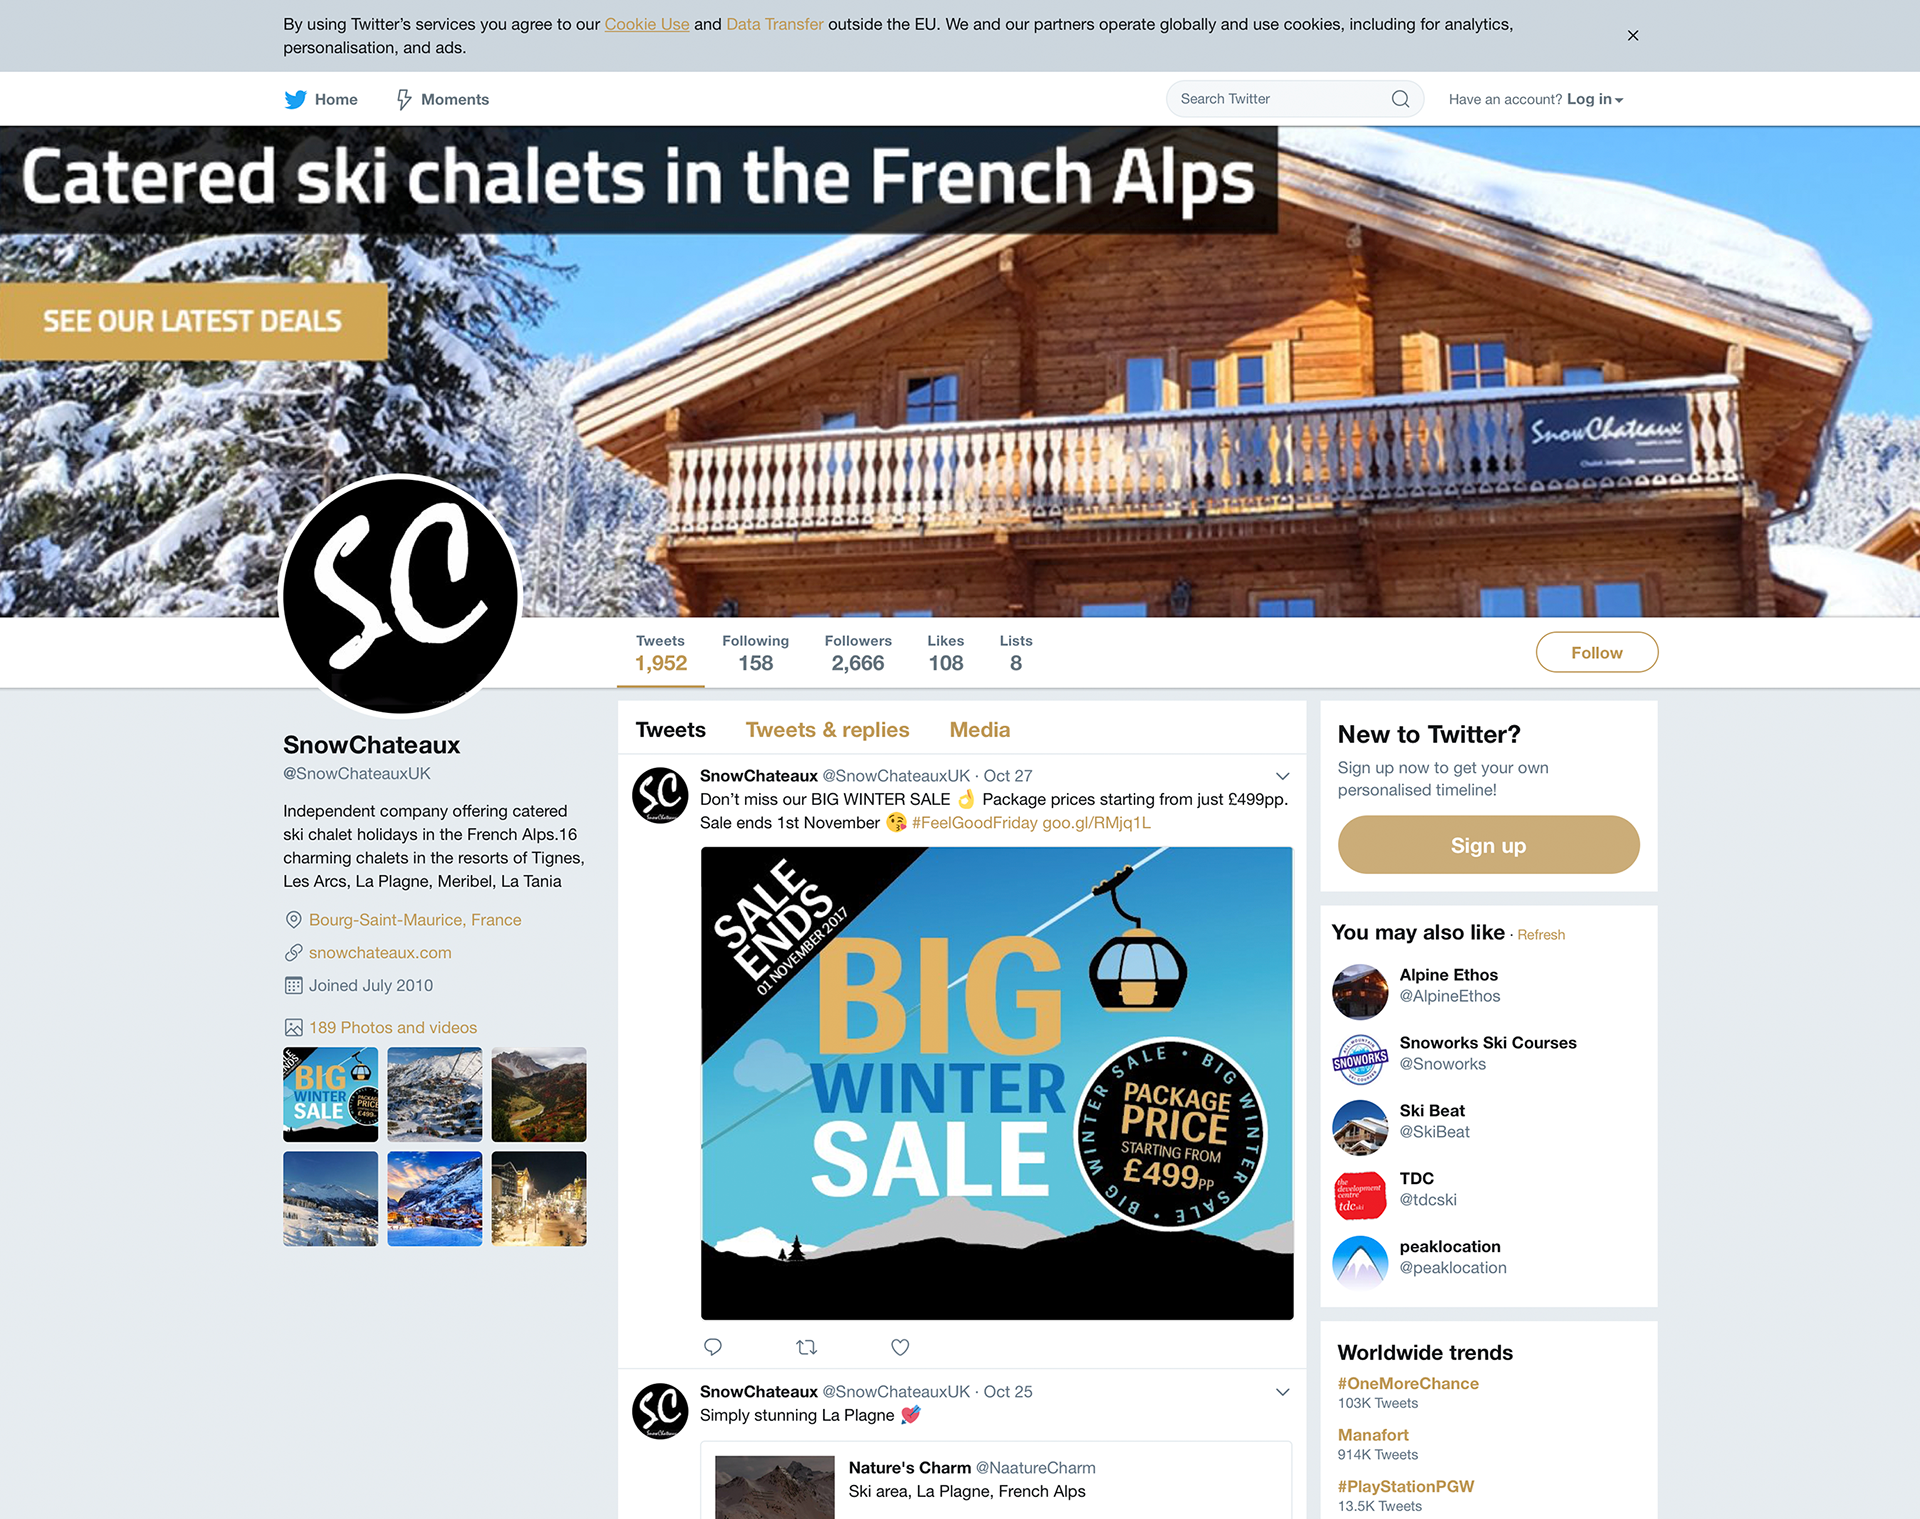This screenshot has width=1920, height=1519.
Task: Expand the Log in dropdown
Action: coord(1594,99)
